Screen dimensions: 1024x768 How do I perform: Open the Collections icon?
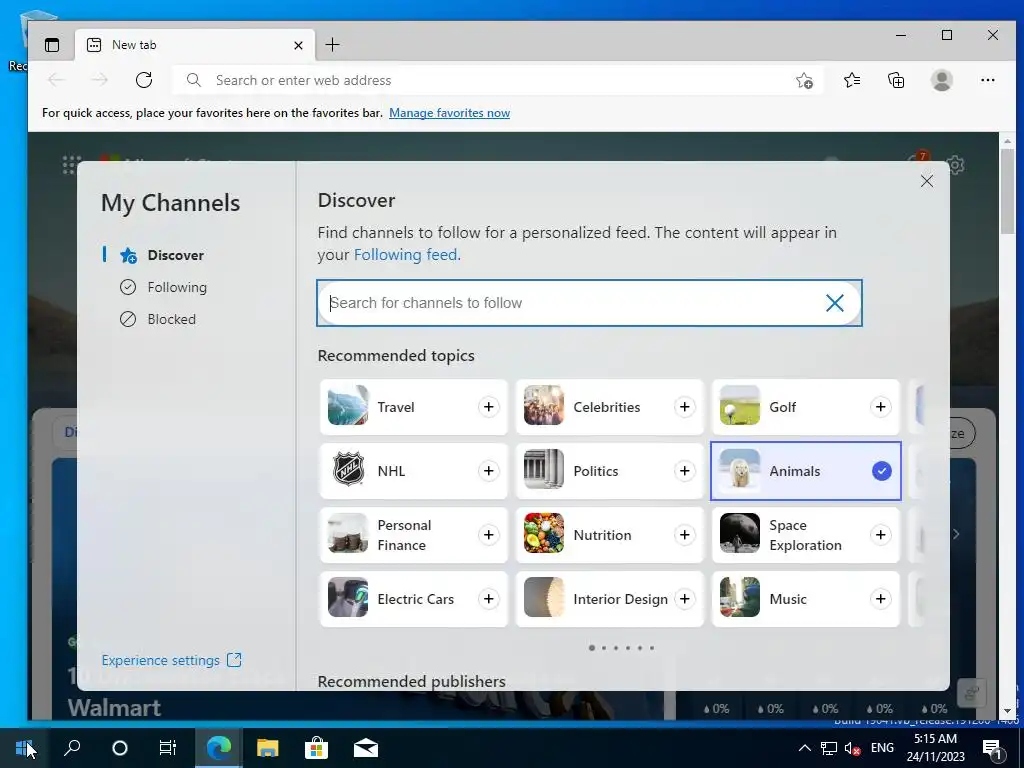click(x=896, y=80)
